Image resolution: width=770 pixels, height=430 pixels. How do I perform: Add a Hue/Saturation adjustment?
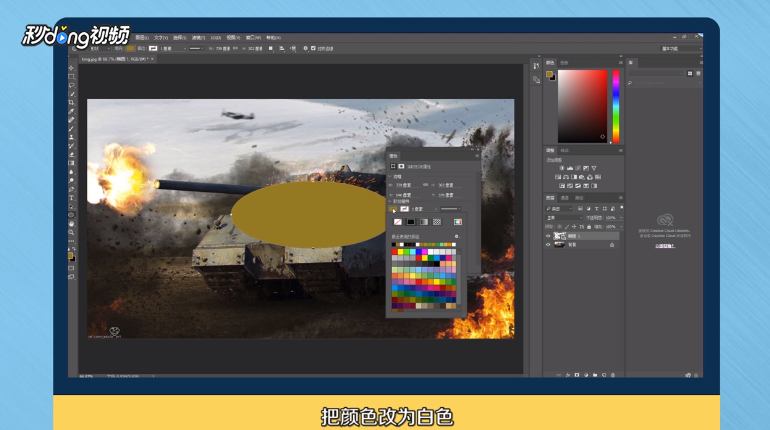(x=558, y=177)
